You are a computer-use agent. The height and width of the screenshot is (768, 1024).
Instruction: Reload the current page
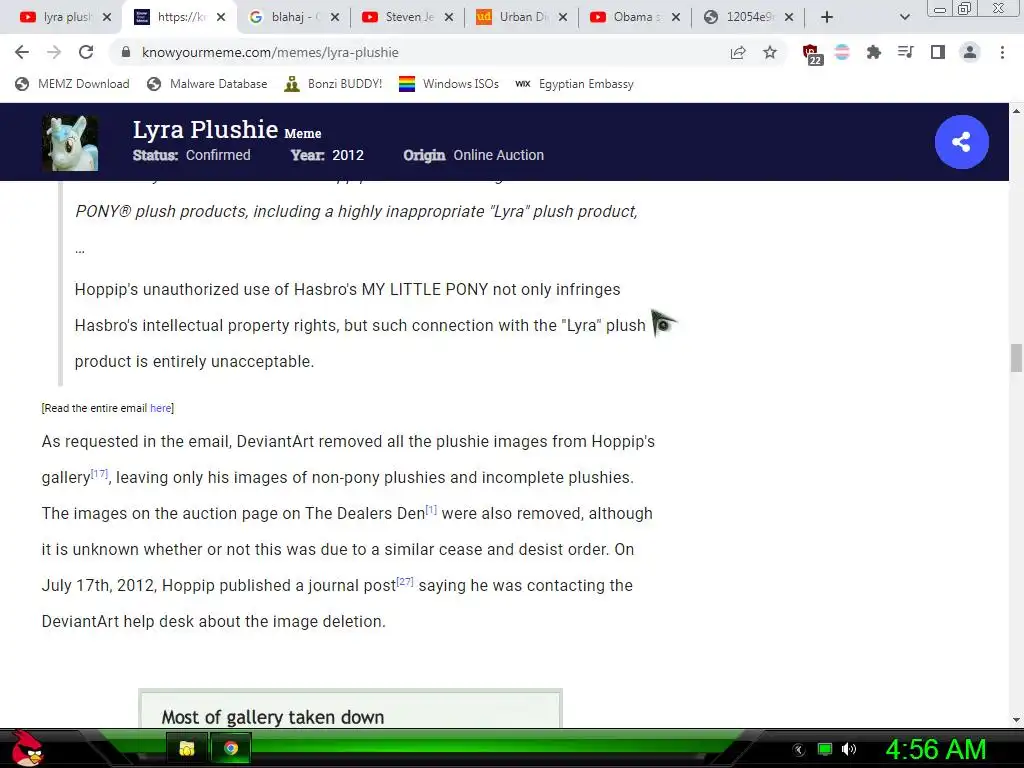point(86,52)
